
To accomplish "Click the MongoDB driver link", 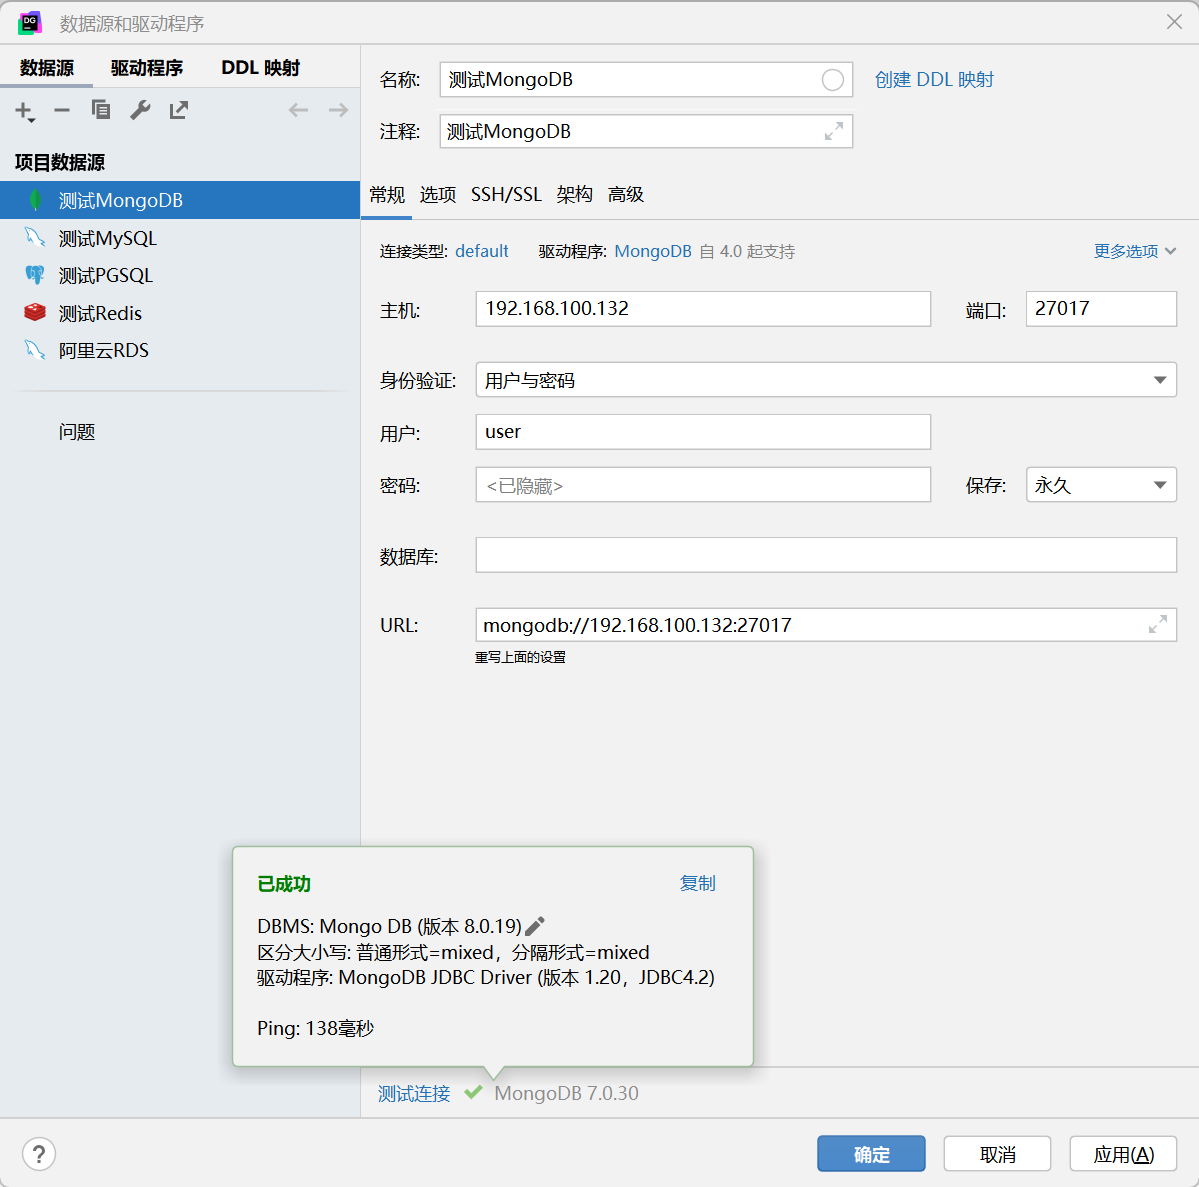I will (x=653, y=251).
